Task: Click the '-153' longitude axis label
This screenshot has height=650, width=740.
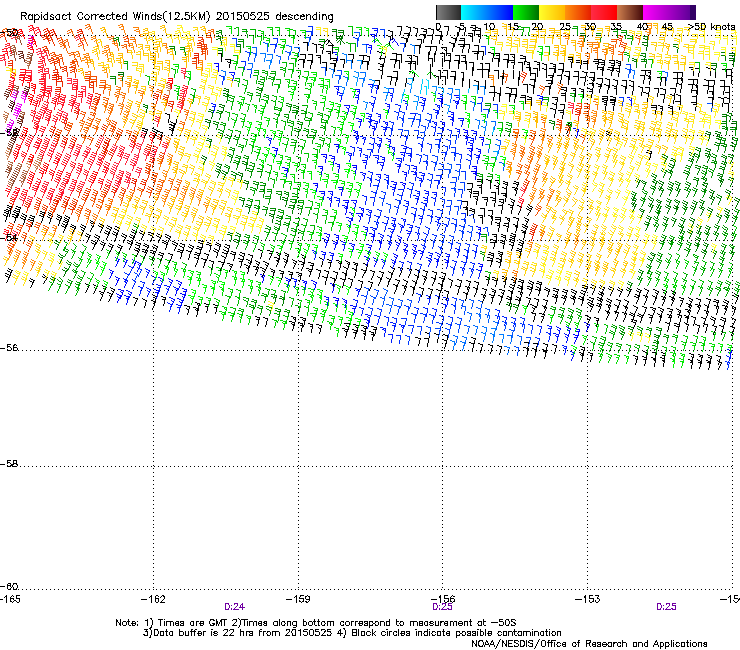Action: click(588, 599)
